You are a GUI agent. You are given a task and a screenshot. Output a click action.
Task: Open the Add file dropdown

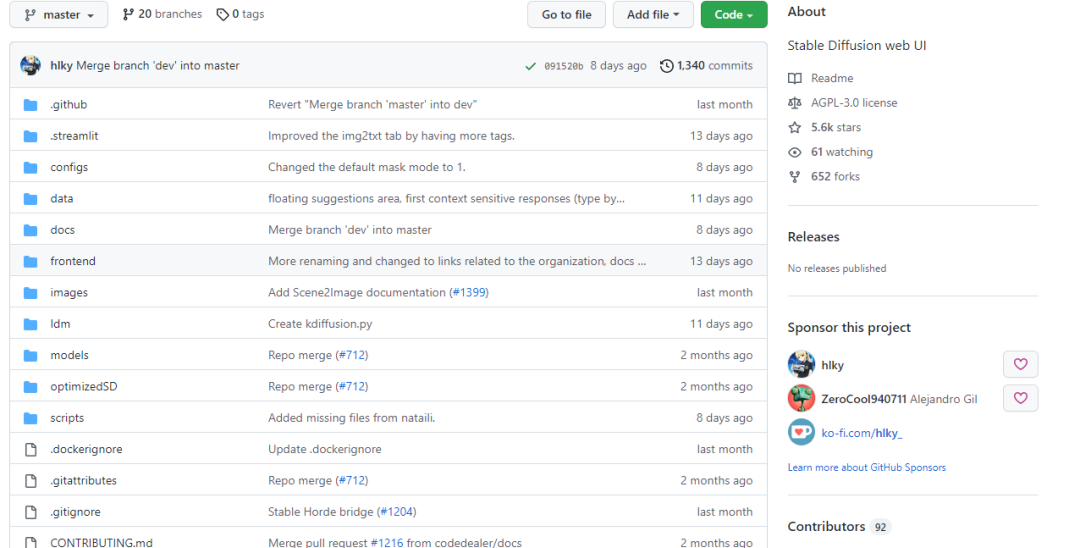coord(653,14)
